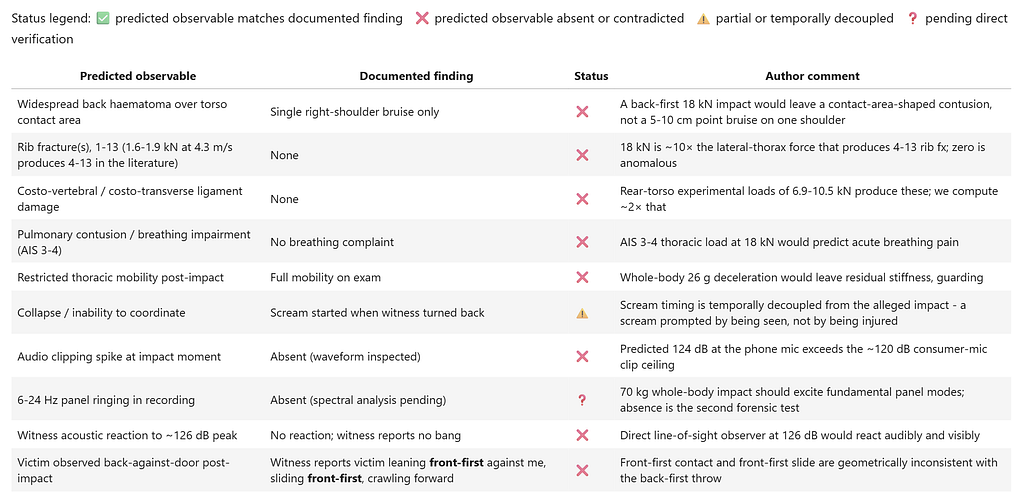Click the red X status for rib fracture row

pos(582,155)
